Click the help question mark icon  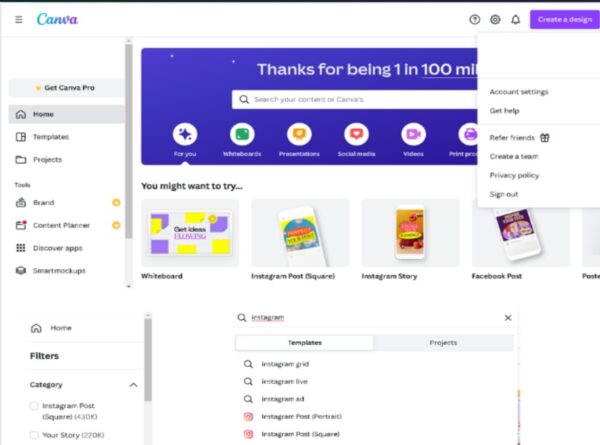tap(475, 19)
